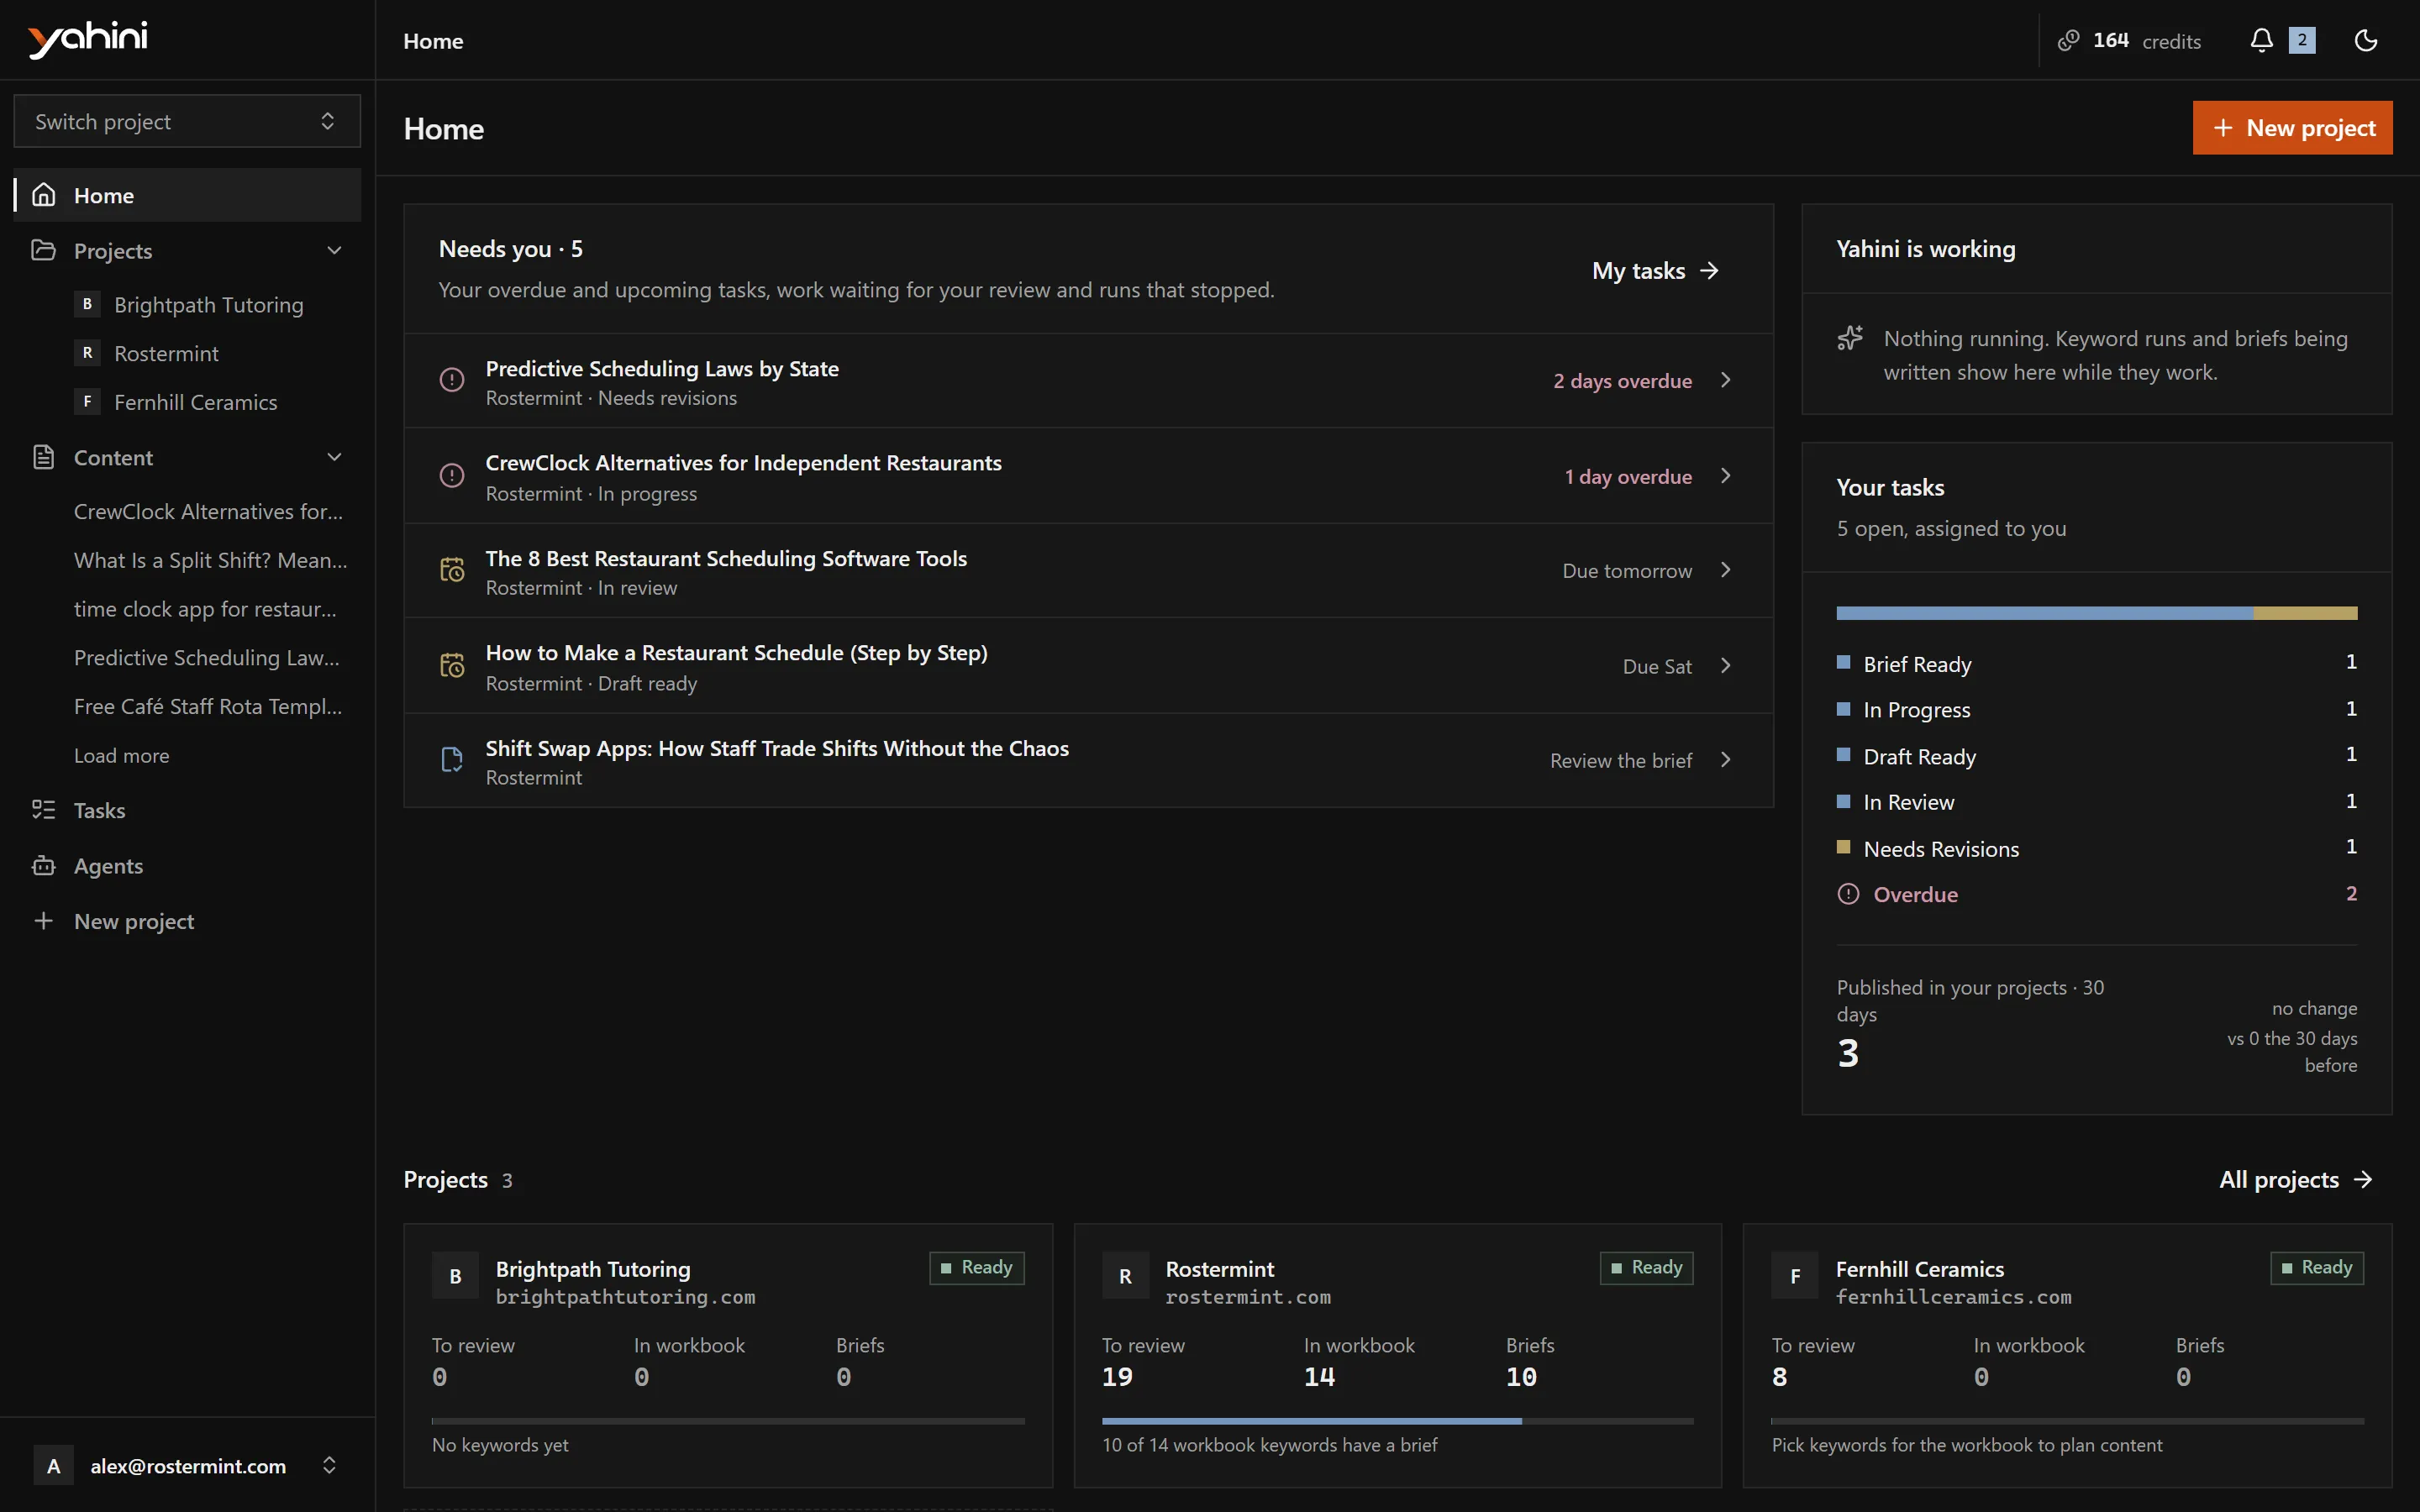The width and height of the screenshot is (2420, 1512).
Task: Open the notifications bell
Action: coord(2261,40)
